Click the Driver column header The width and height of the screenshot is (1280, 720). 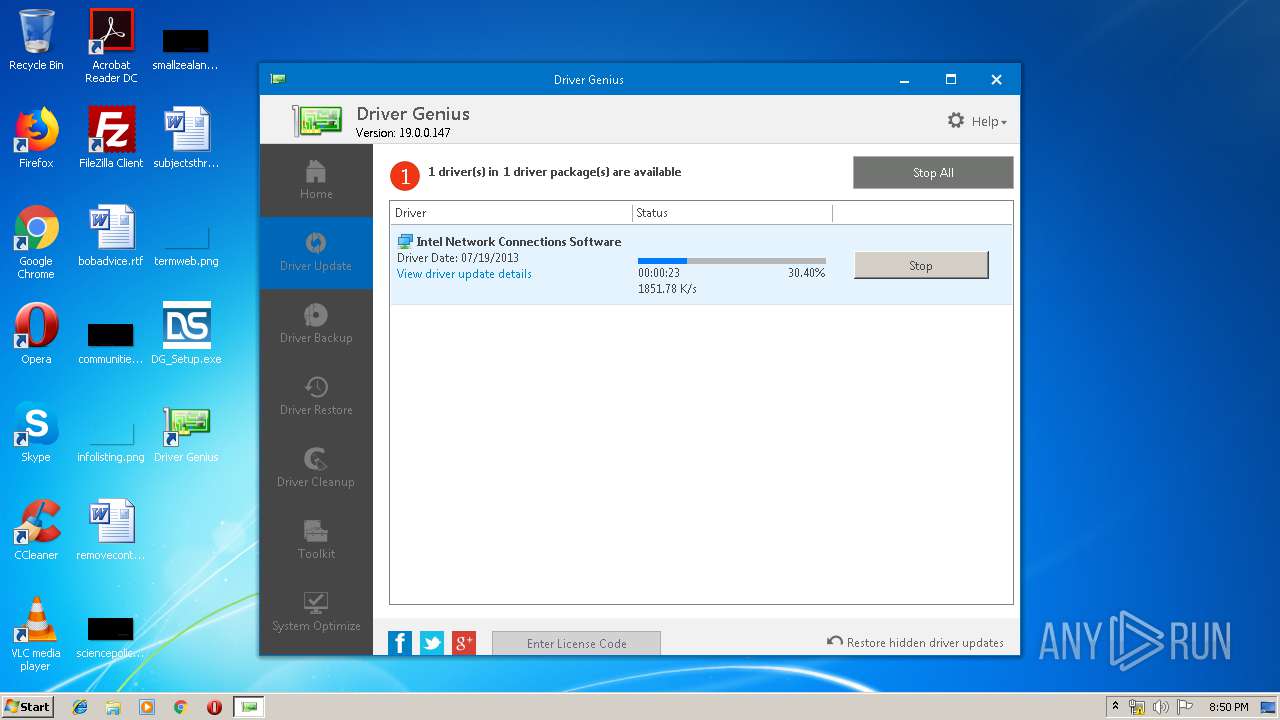coord(511,213)
